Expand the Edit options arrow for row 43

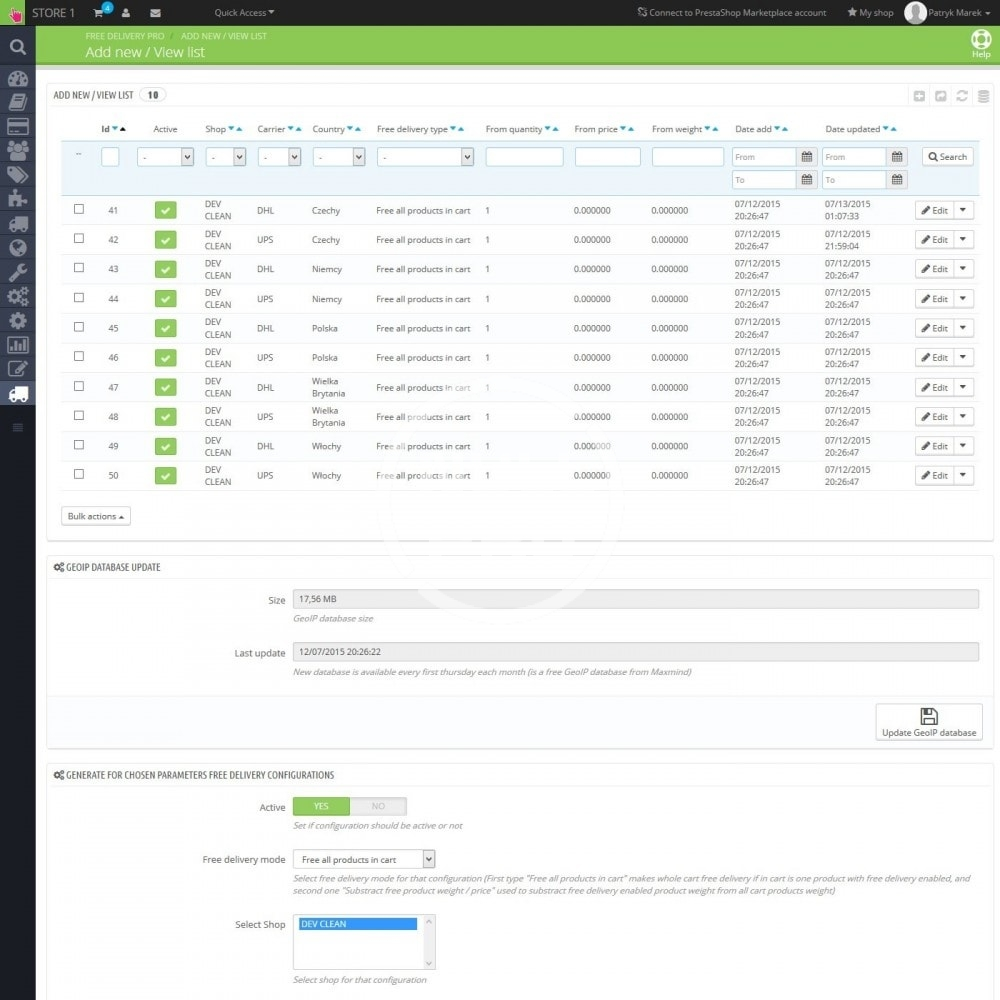pyautogui.click(x=963, y=269)
